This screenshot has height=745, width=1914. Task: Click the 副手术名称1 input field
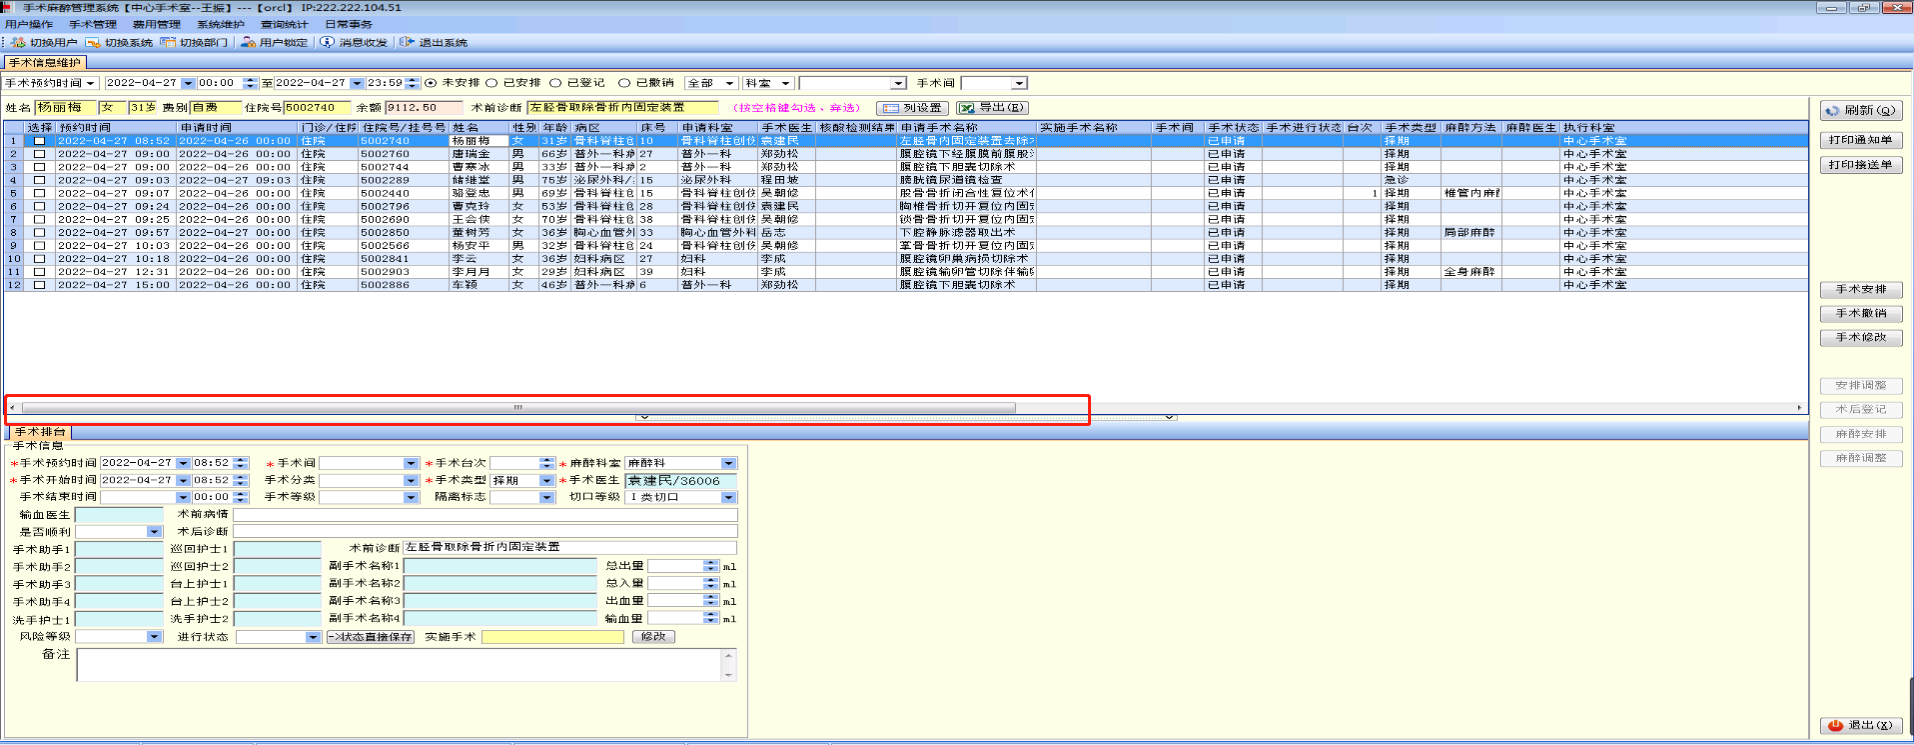(x=500, y=566)
